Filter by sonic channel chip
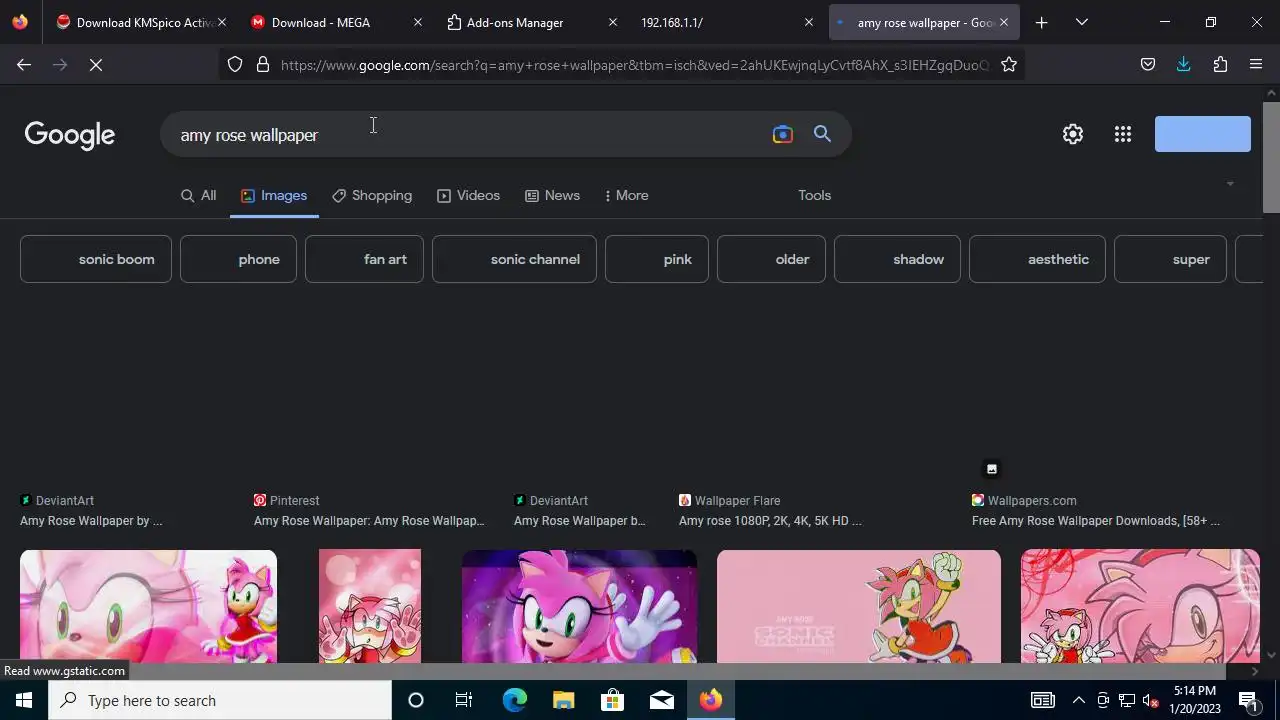 (x=514, y=259)
